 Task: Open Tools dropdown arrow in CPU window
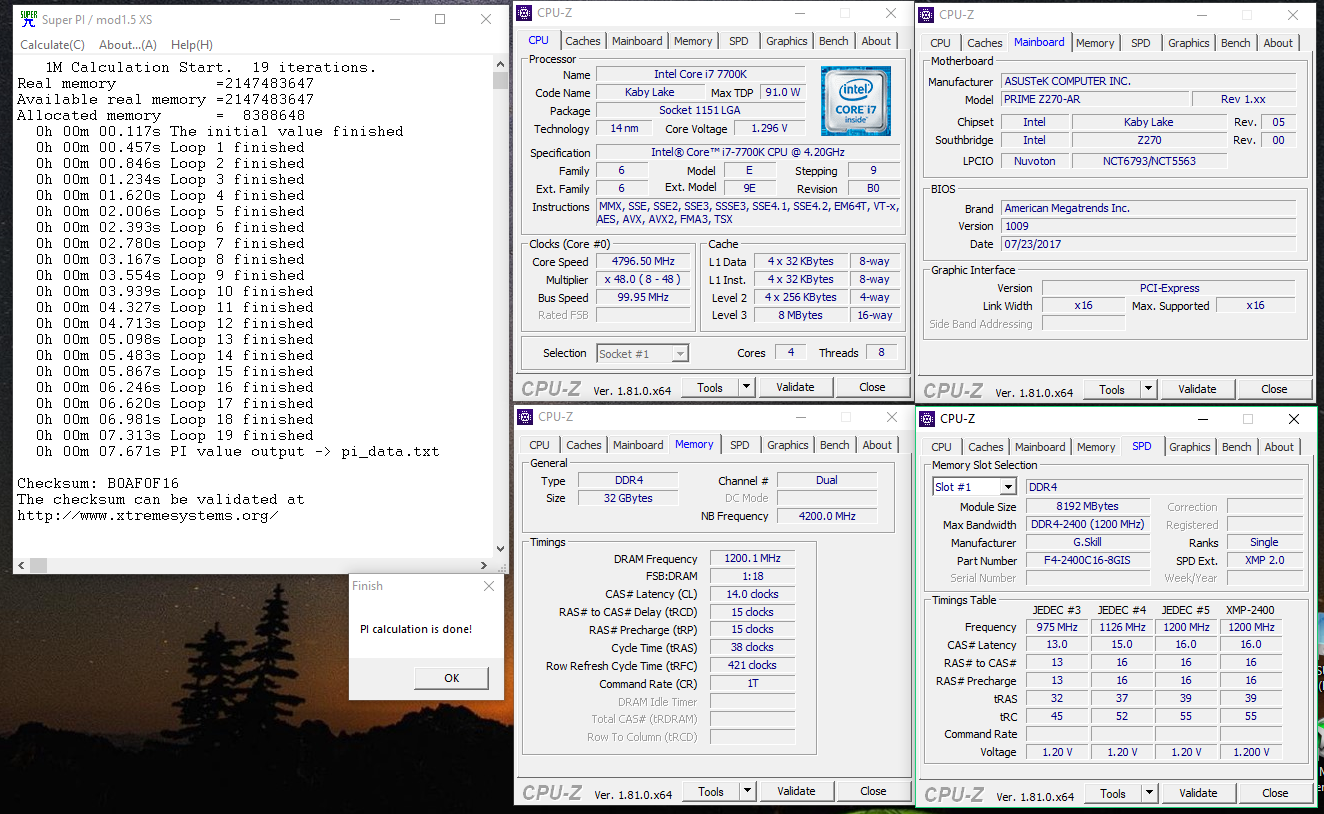(746, 387)
